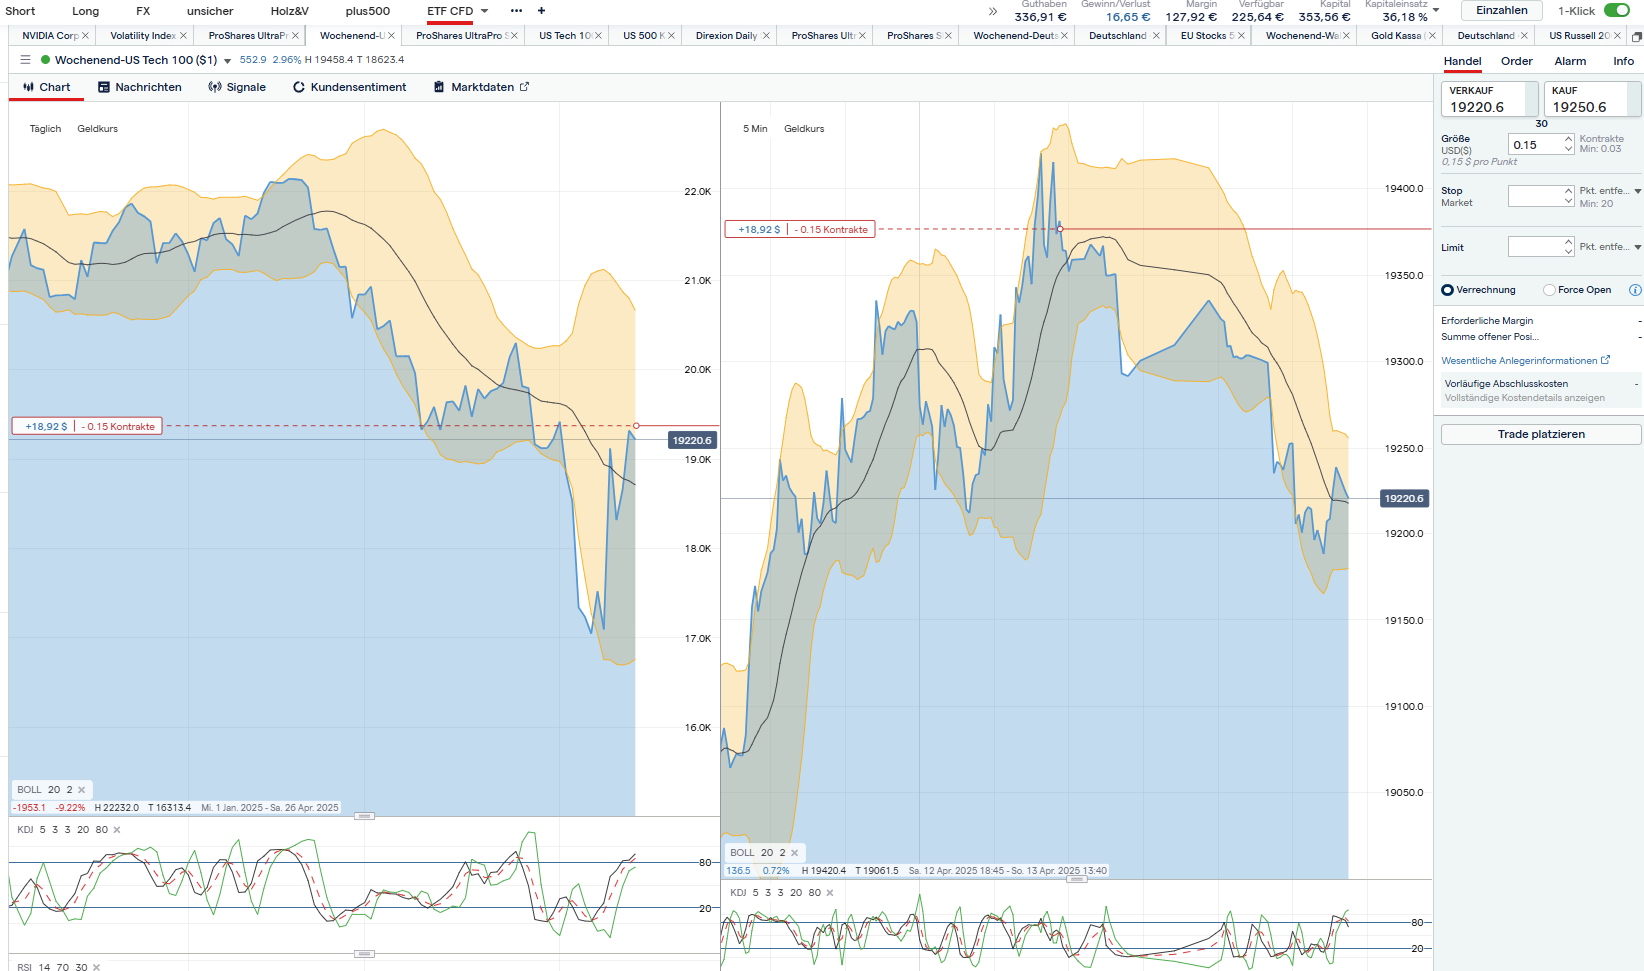1644x971 pixels.
Task: Change the daily chart timeframe Täglich
Action: (45, 129)
